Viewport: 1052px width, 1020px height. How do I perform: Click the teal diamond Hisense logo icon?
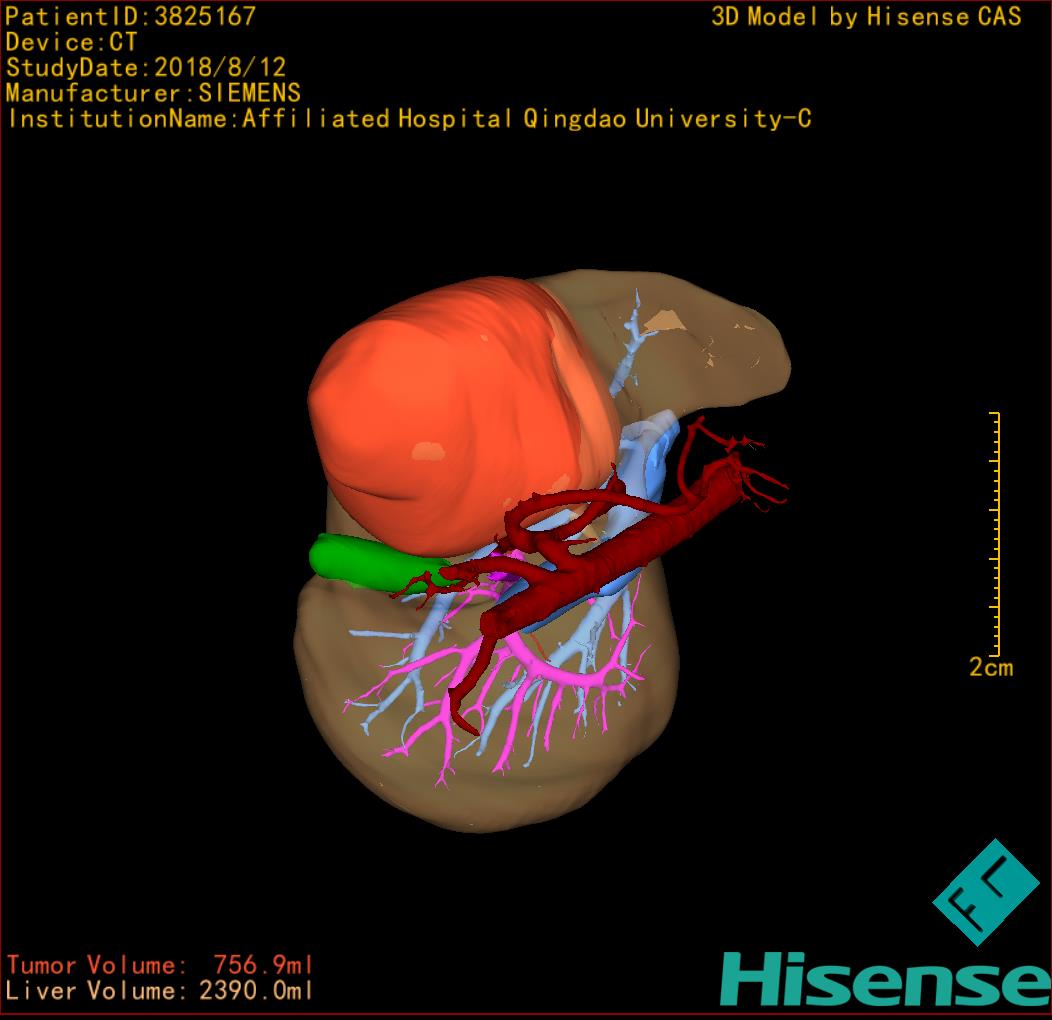(x=986, y=891)
